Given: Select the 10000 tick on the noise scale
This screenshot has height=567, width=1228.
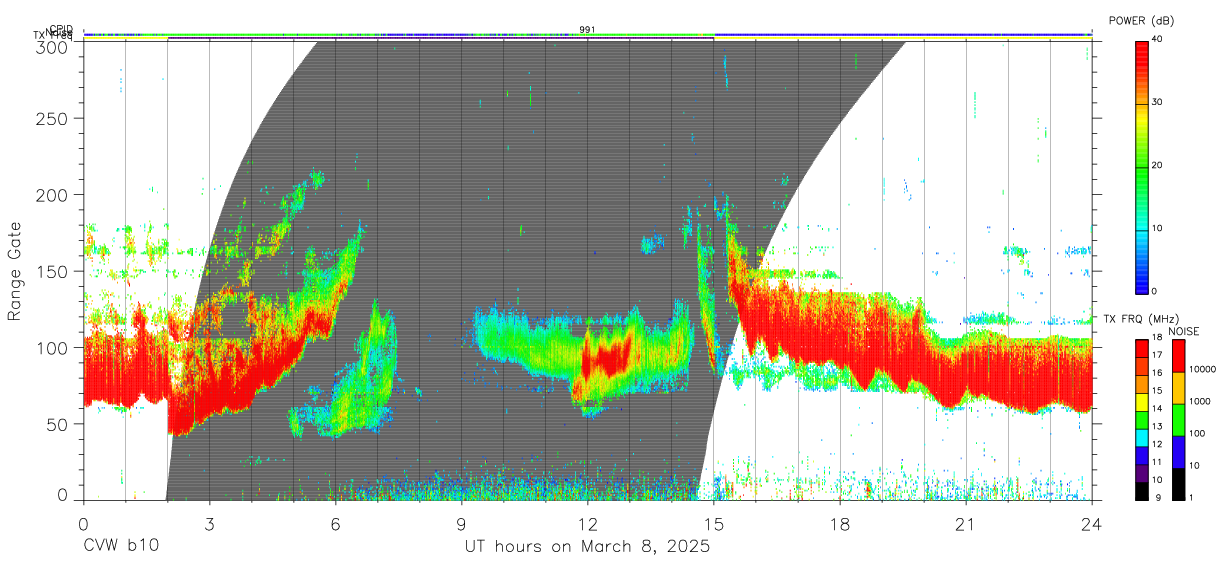Looking at the screenshot, I should coord(1204,370).
